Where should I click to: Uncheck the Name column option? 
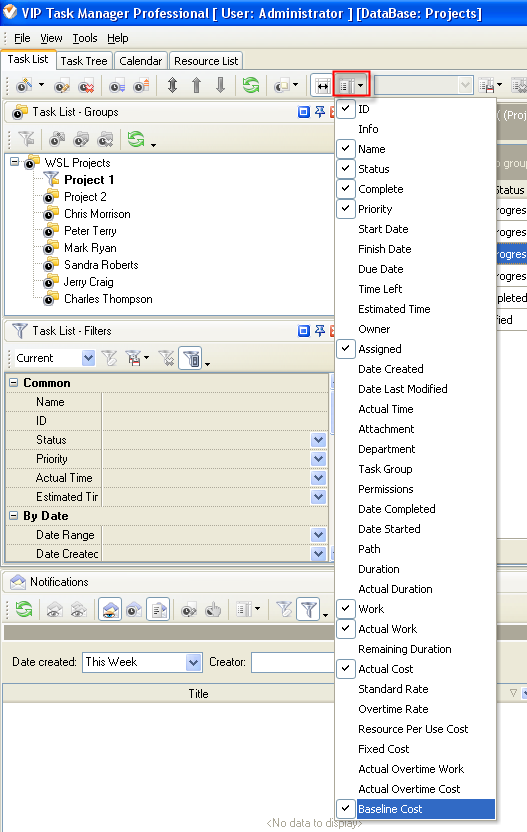click(345, 149)
